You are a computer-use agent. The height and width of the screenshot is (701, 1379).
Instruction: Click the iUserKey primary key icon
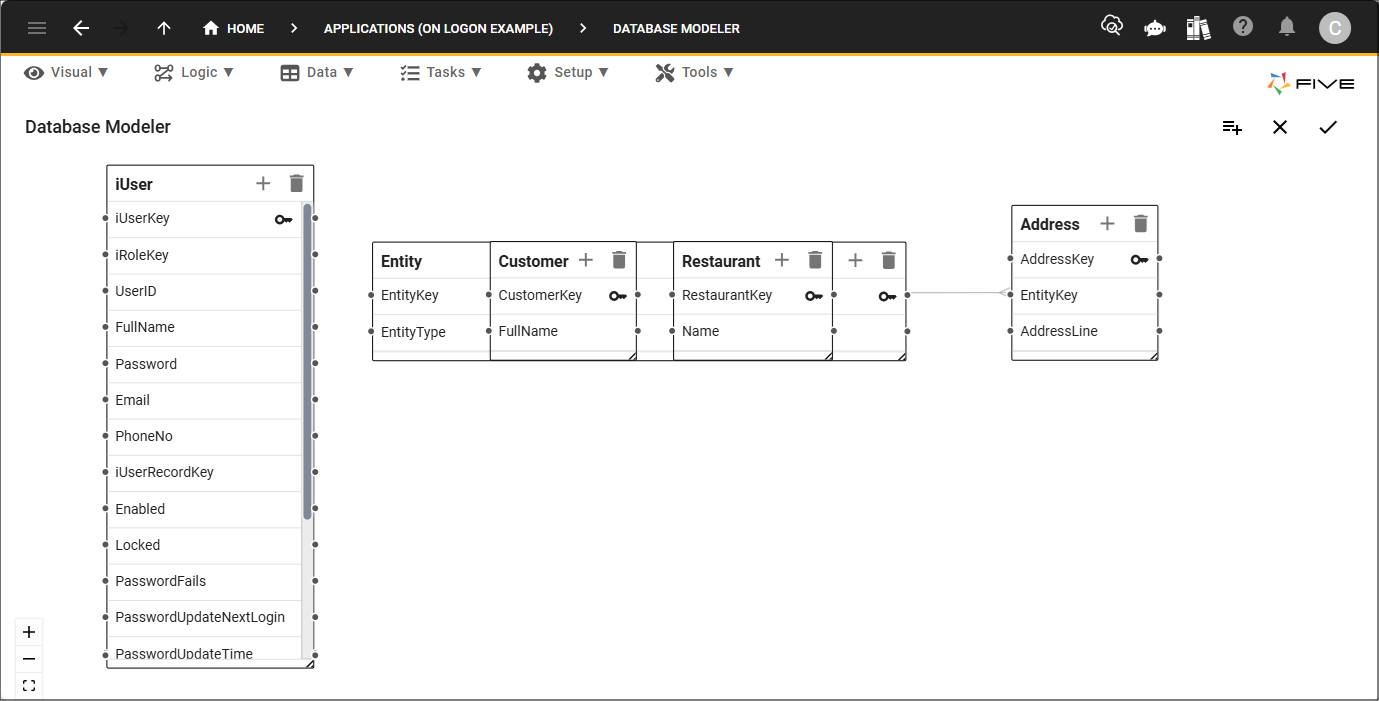point(284,219)
